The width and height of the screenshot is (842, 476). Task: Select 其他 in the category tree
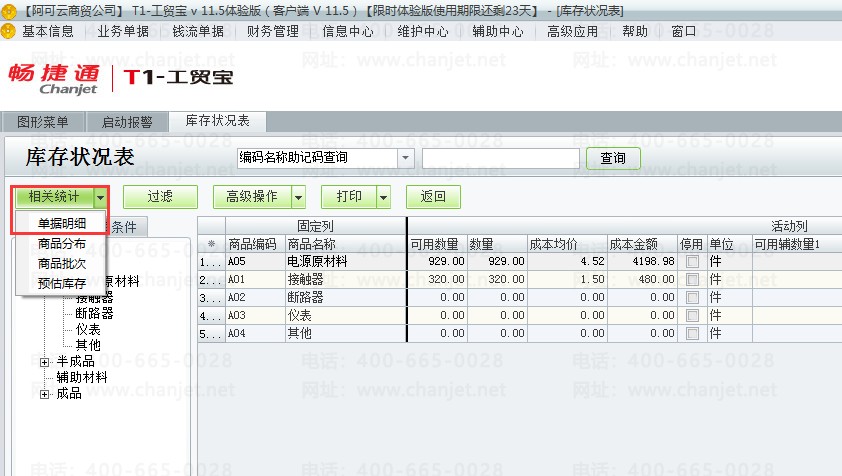88,345
